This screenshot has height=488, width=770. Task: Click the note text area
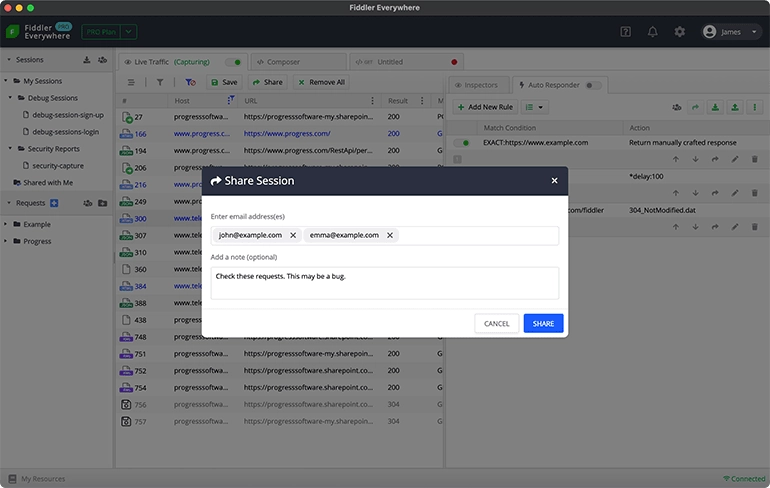click(385, 283)
